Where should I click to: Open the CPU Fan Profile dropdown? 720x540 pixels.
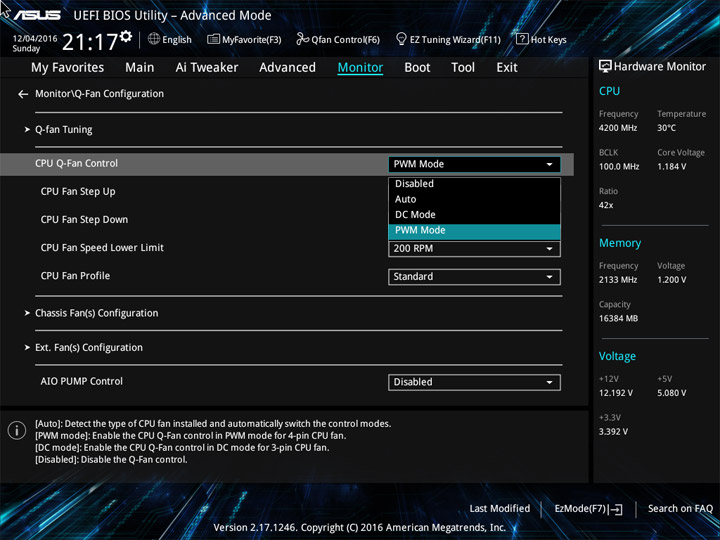coord(474,277)
